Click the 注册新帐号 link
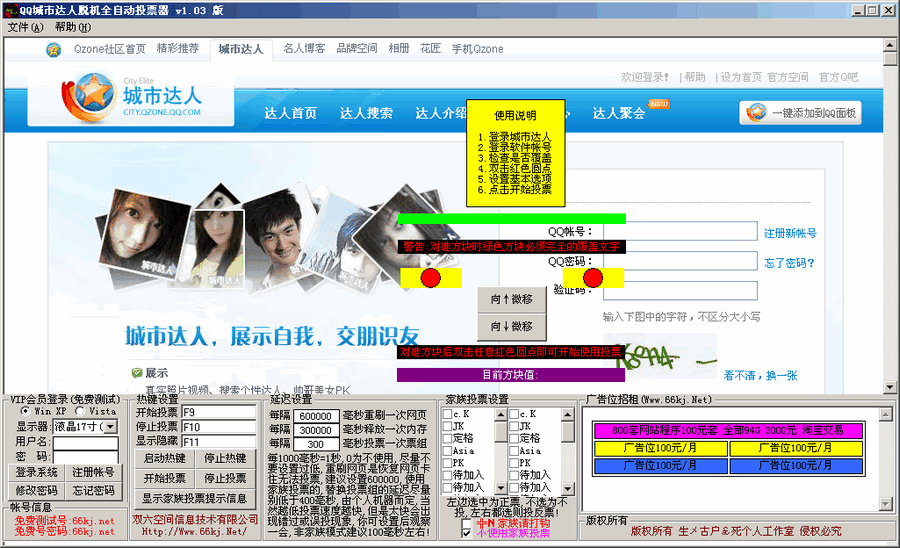Image resolution: width=900 pixels, height=548 pixels. 790,234
